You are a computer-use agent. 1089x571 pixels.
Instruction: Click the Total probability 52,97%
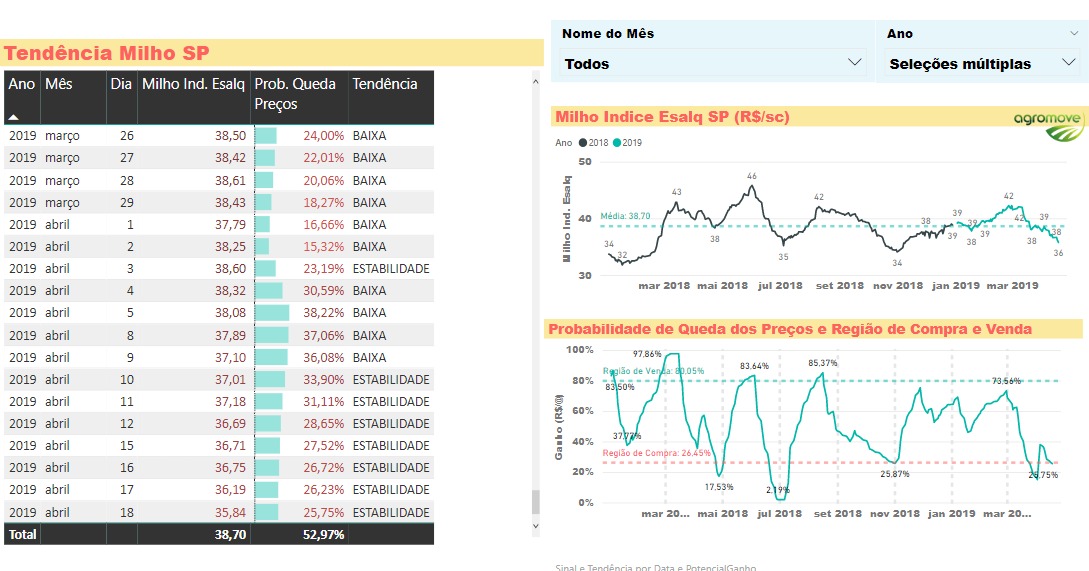click(x=323, y=534)
